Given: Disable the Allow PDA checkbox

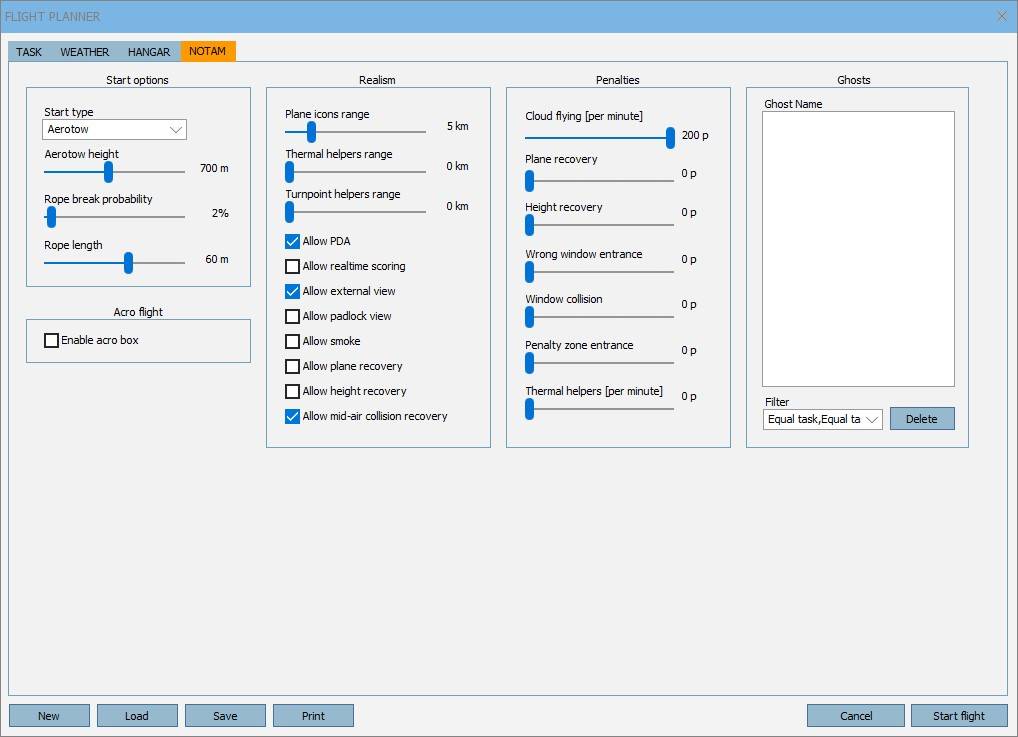Looking at the screenshot, I should click(293, 242).
